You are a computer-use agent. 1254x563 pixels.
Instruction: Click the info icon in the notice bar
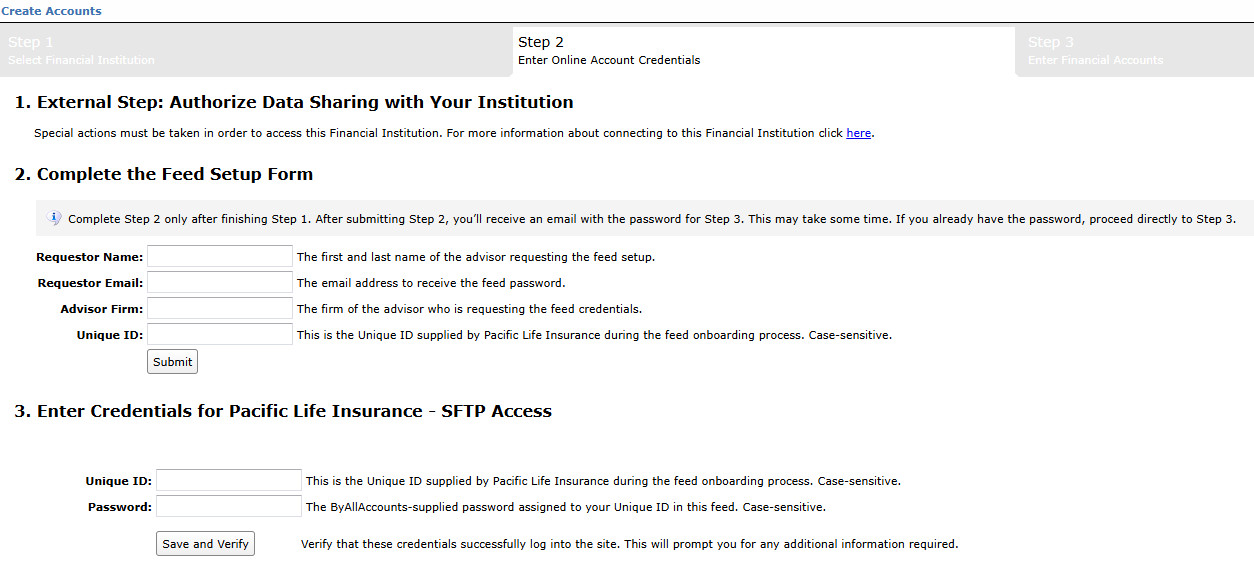(x=56, y=219)
